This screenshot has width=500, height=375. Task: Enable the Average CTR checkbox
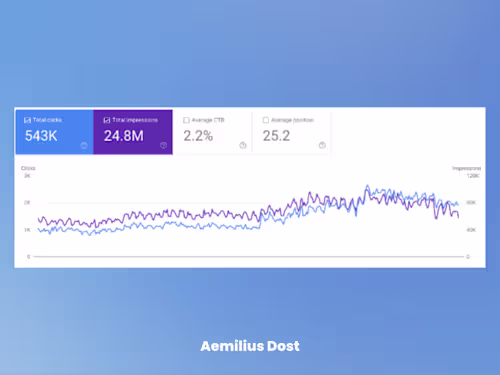point(186,120)
